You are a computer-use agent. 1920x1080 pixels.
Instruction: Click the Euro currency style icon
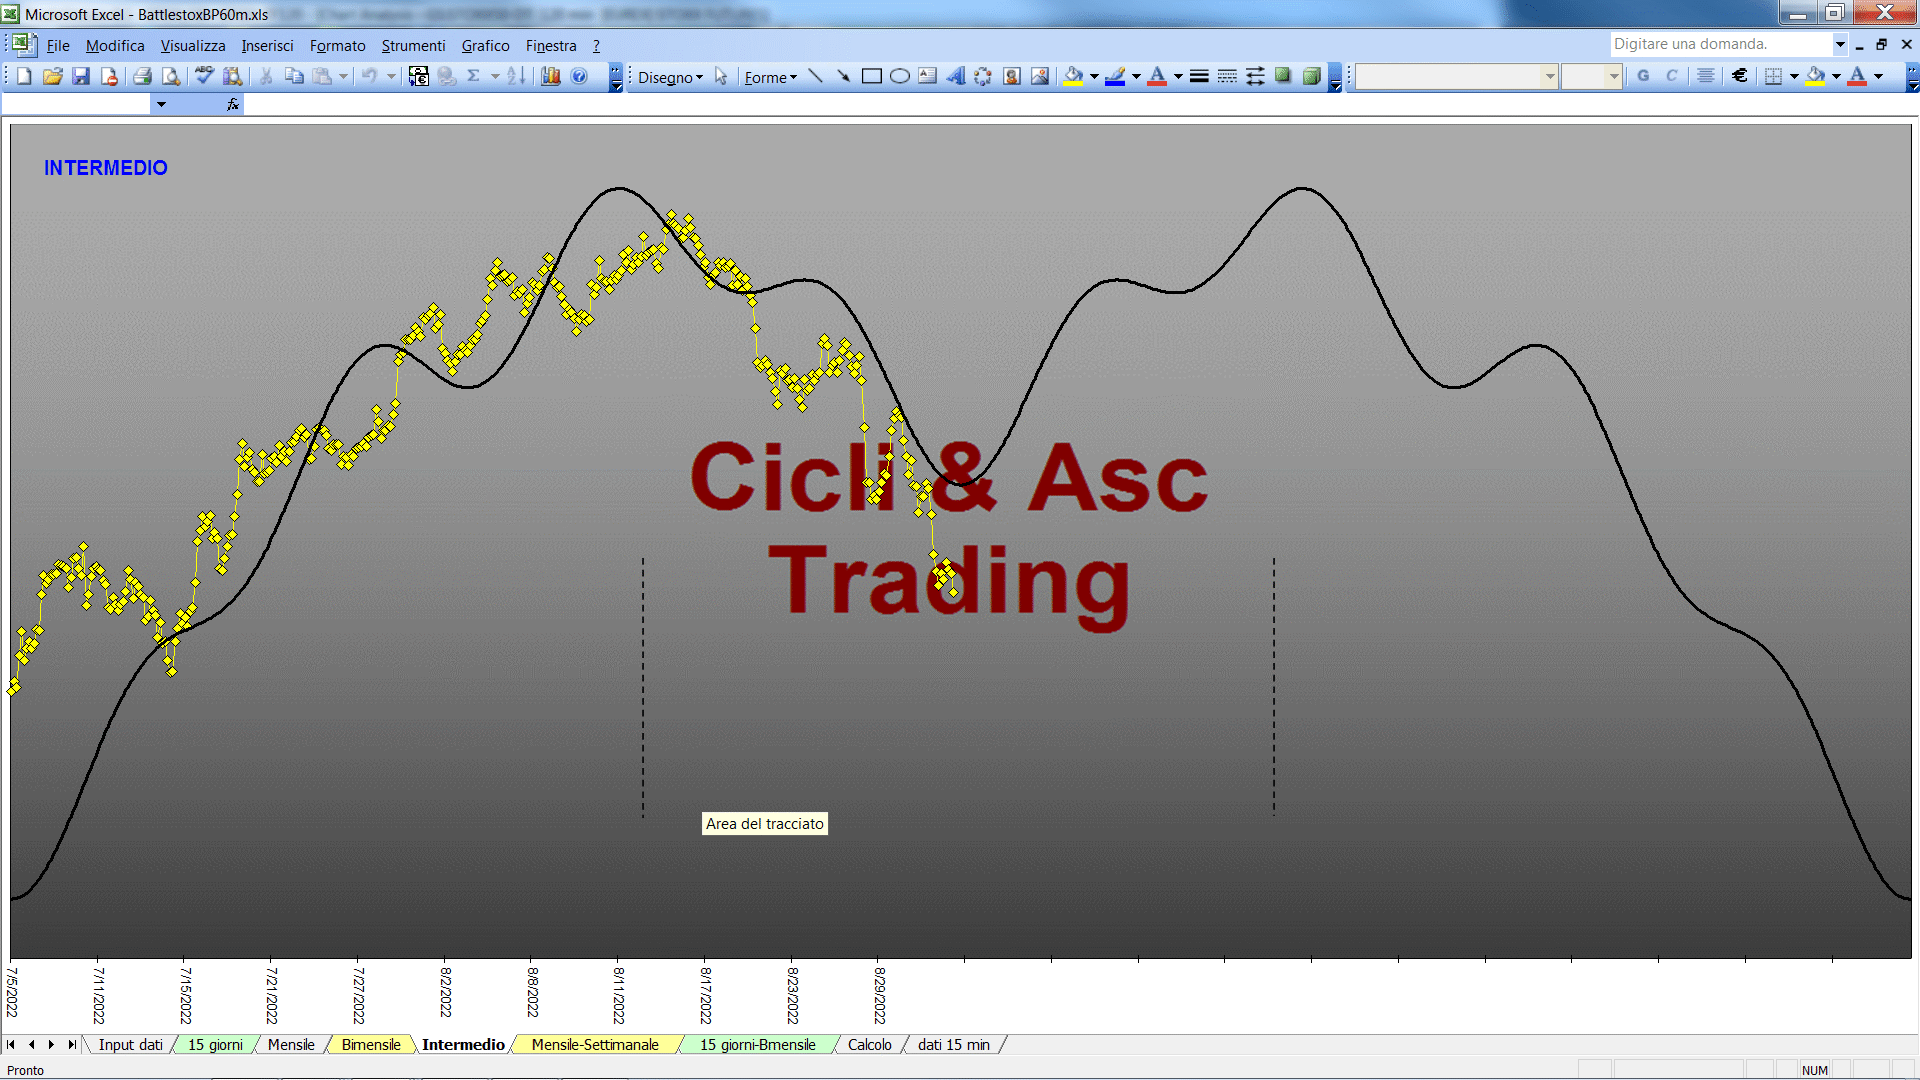pos(1740,76)
